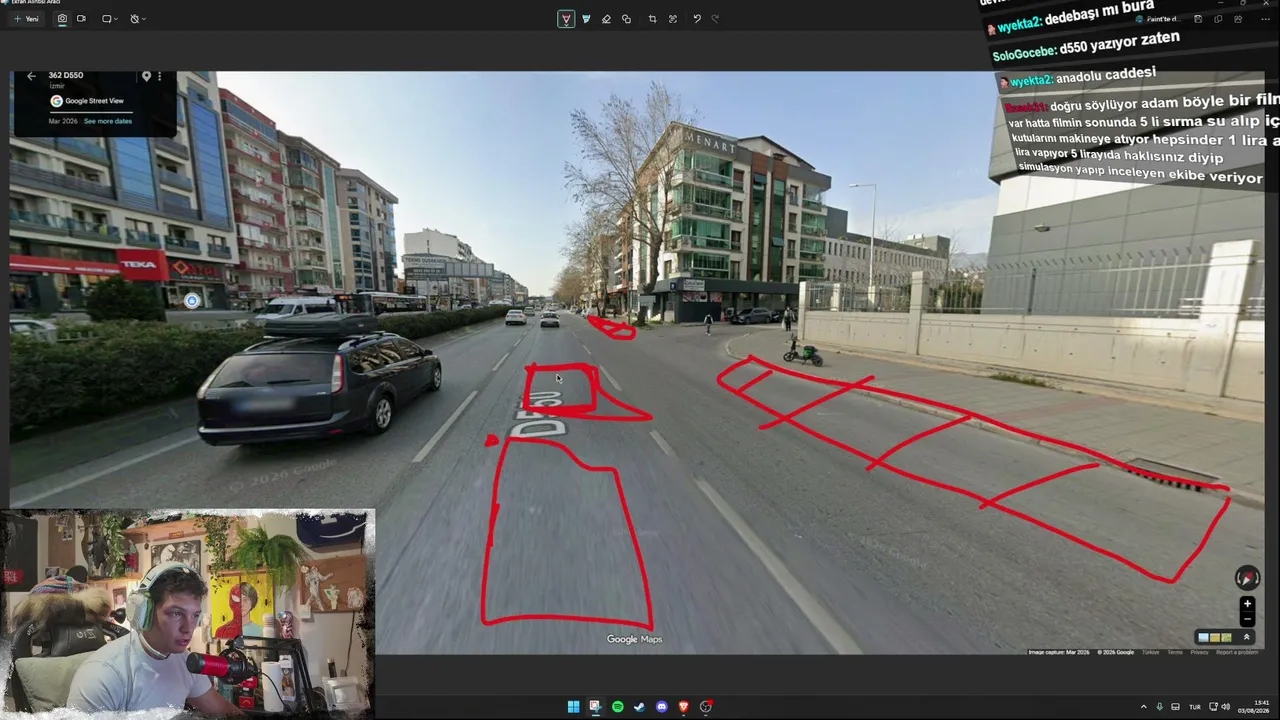
Task: Select the middle map layer thumbnail
Action: pos(1215,637)
